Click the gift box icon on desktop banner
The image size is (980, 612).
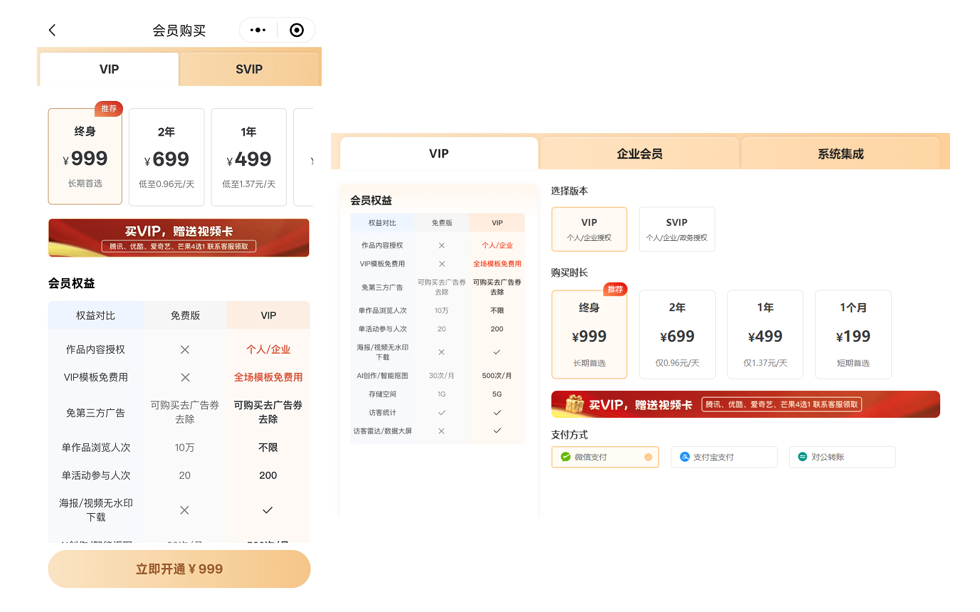click(574, 404)
